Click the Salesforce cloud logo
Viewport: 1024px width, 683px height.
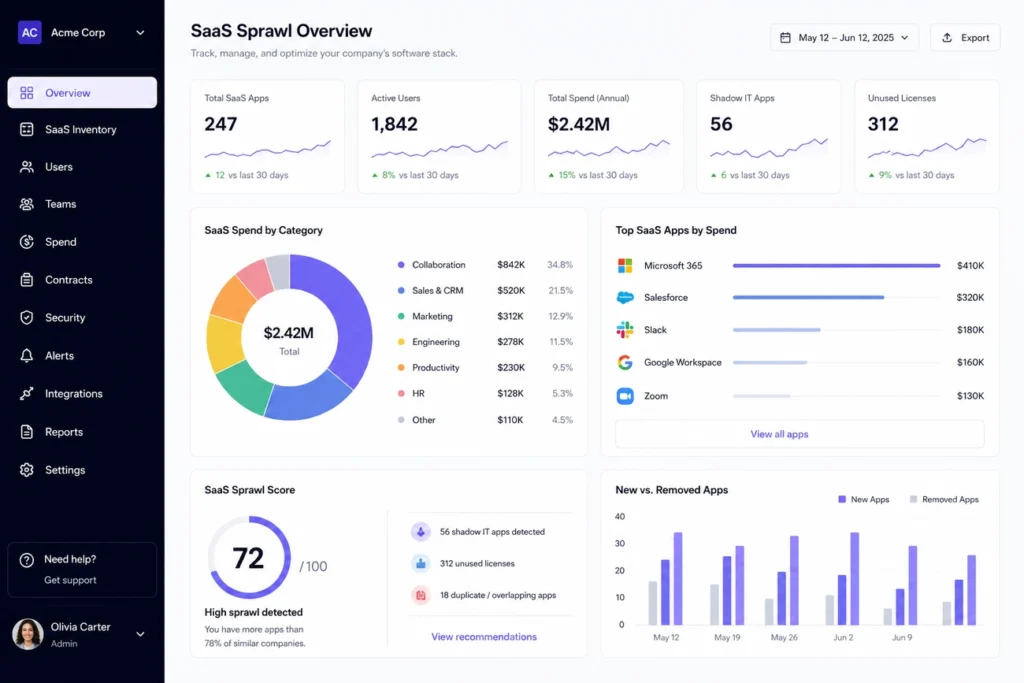point(625,298)
